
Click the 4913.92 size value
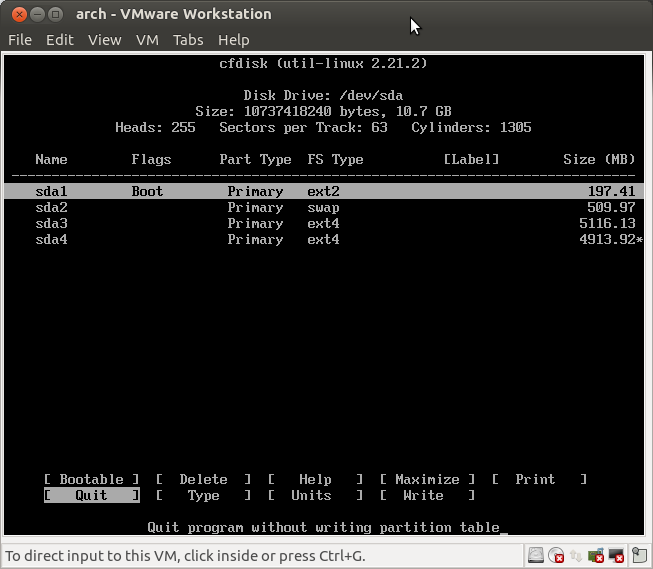coord(607,240)
